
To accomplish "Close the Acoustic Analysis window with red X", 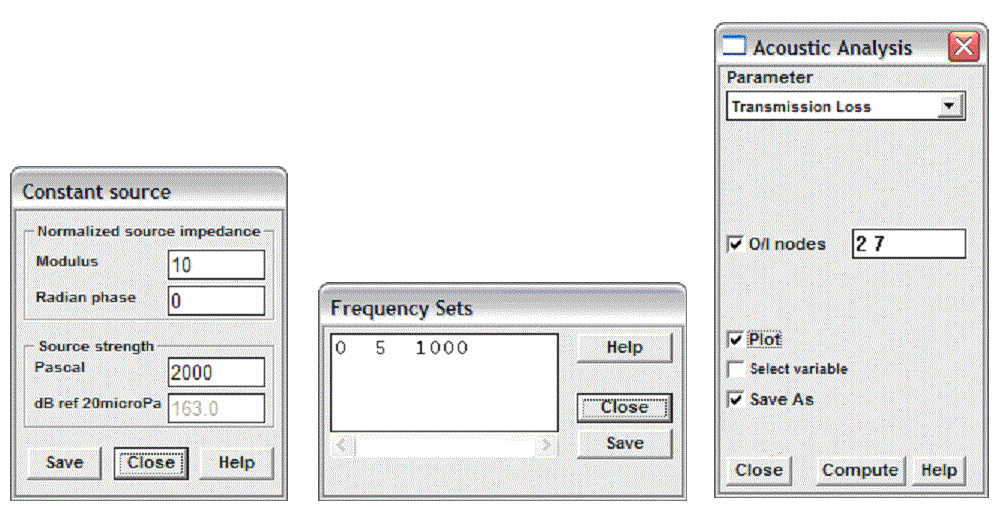I will (962, 47).
